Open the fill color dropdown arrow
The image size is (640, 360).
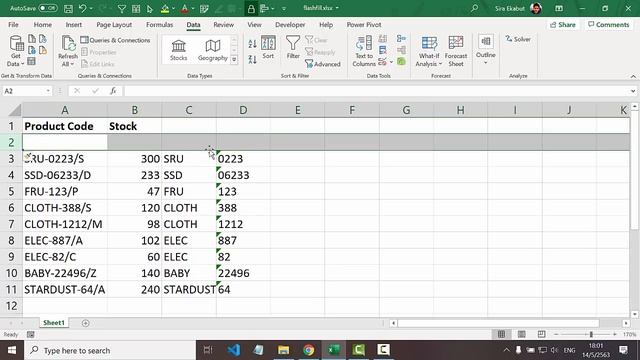point(174,8)
